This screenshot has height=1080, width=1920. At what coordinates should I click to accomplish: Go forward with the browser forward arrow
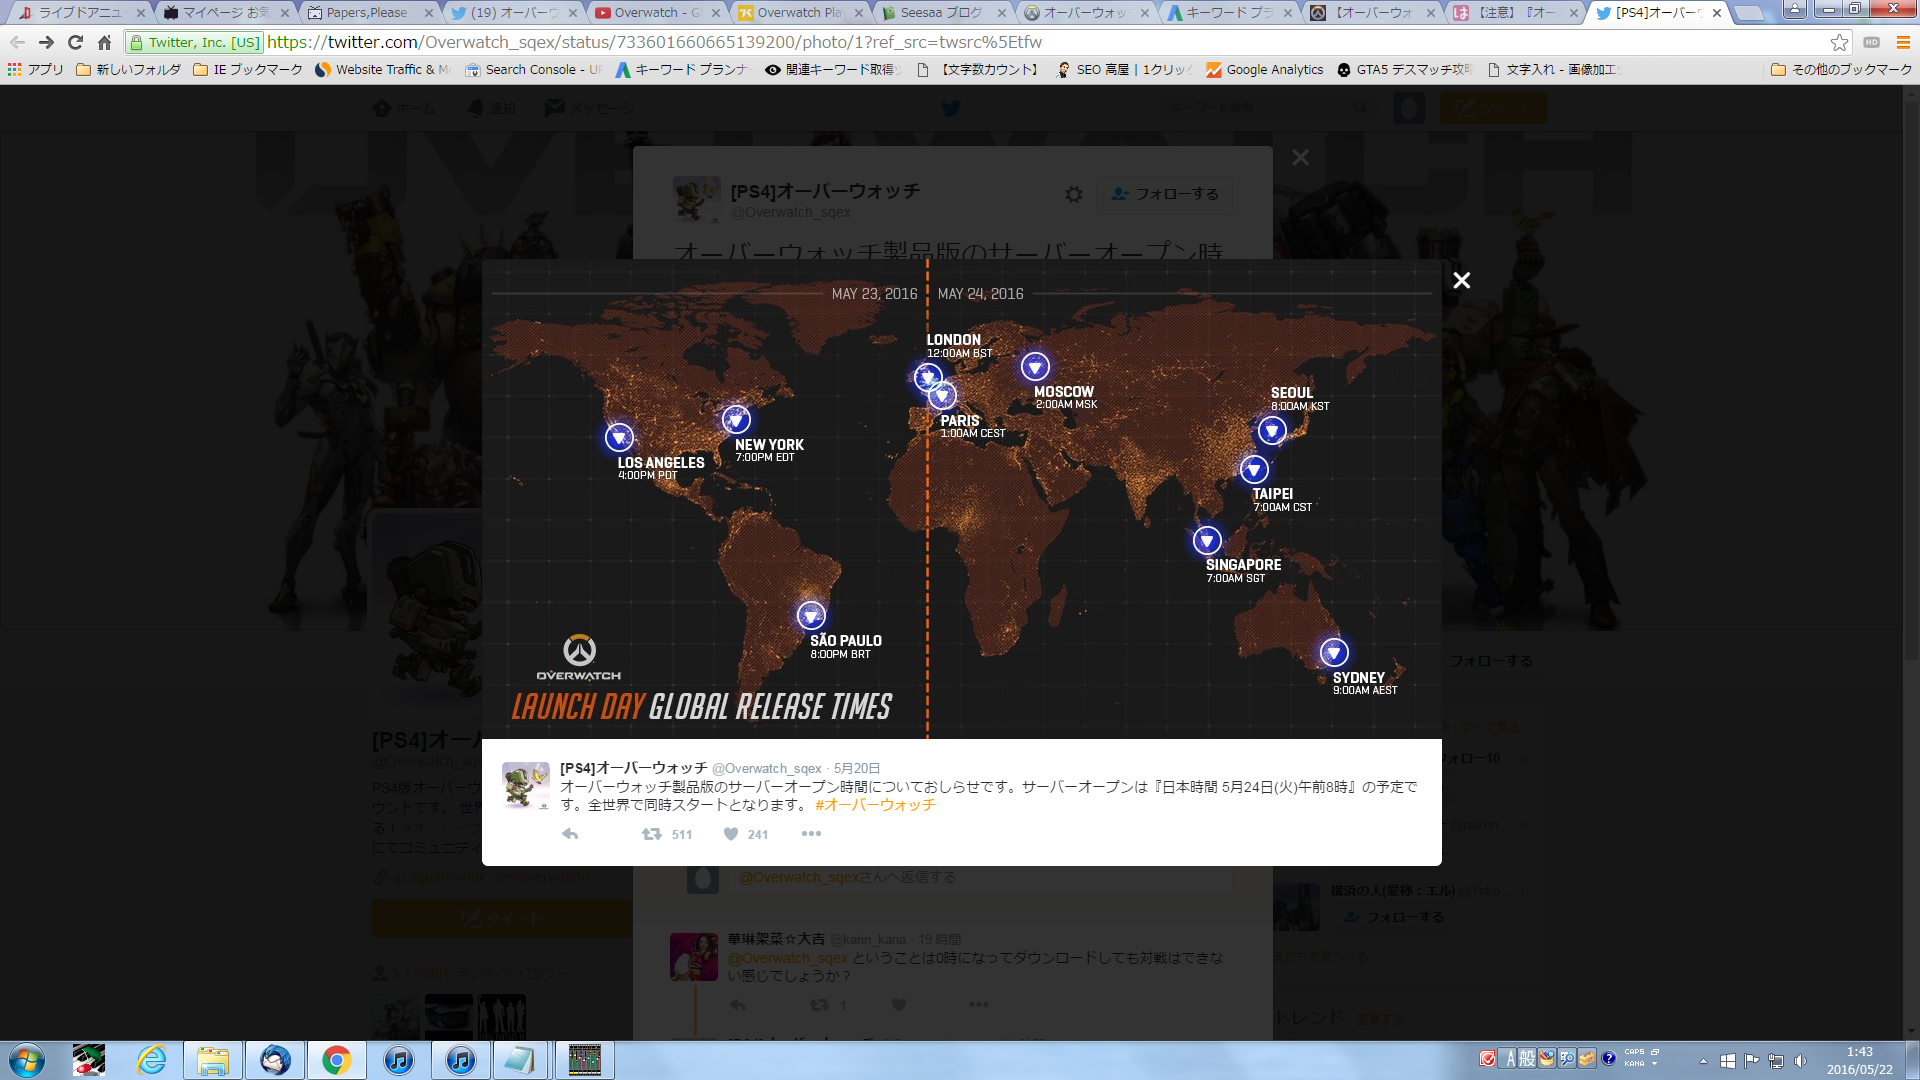(x=46, y=42)
